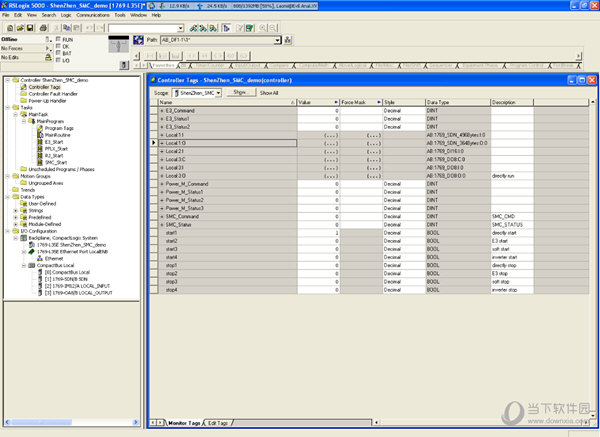Expand the E3_Command tag row
The height and width of the screenshot is (437, 600).
click(x=162, y=111)
